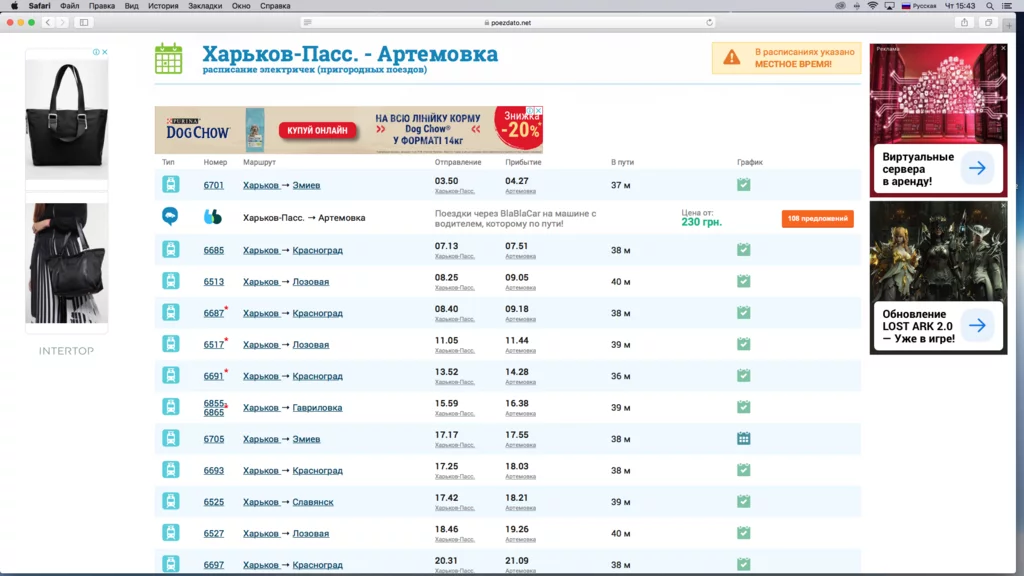Click train type icon in row 6513
This screenshot has height=576, width=1024.
point(170,281)
